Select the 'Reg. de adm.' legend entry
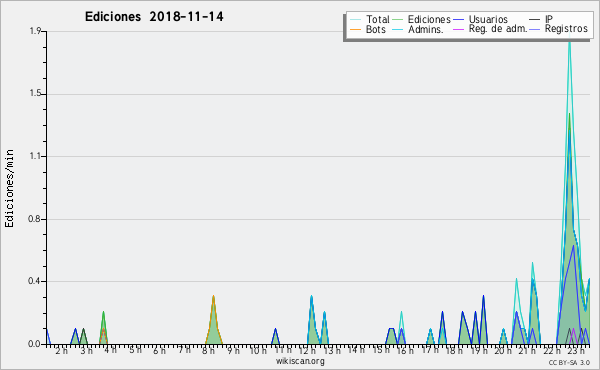Image resolution: width=600 pixels, height=370 pixels. (x=490, y=29)
